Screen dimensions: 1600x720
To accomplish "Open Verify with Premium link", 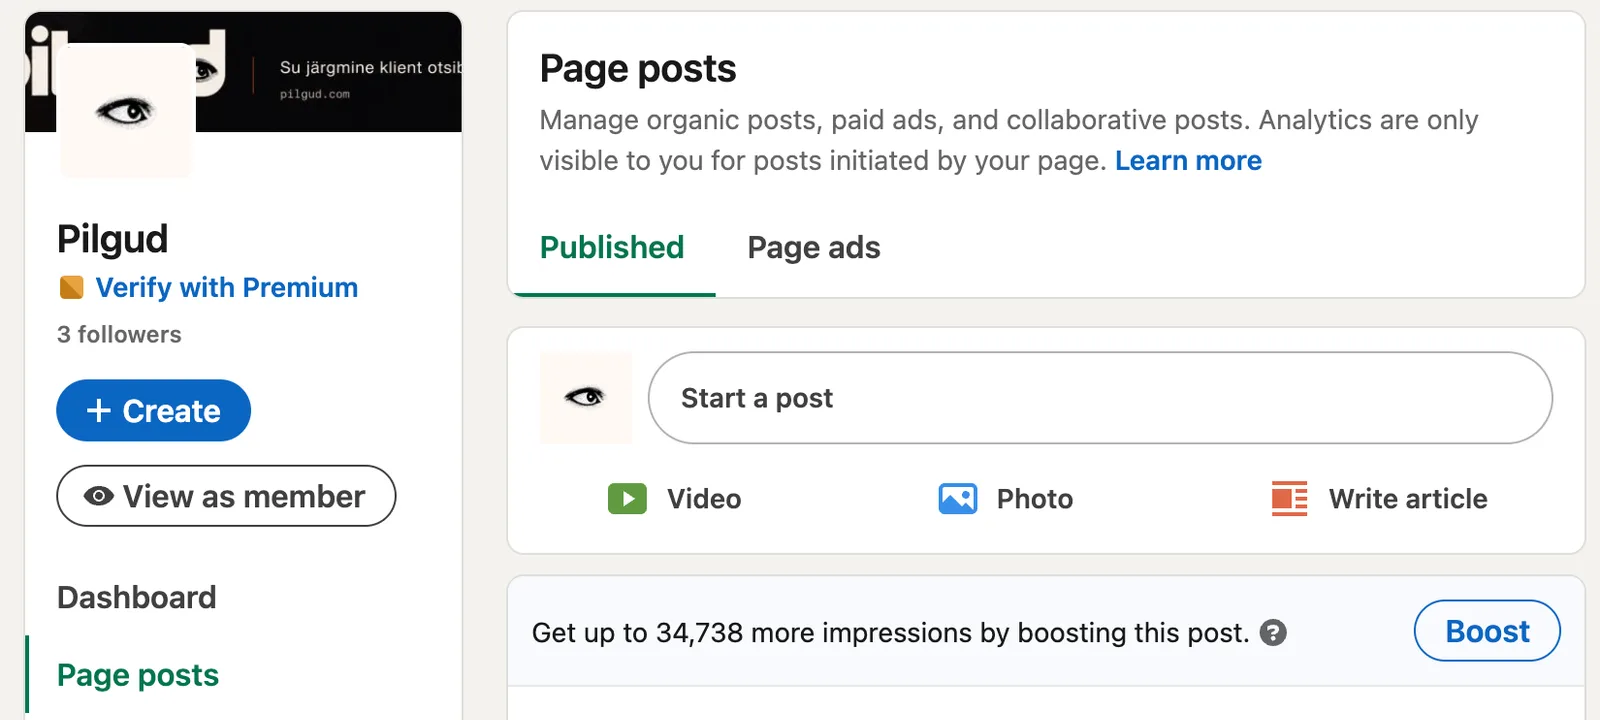I will point(227,288).
